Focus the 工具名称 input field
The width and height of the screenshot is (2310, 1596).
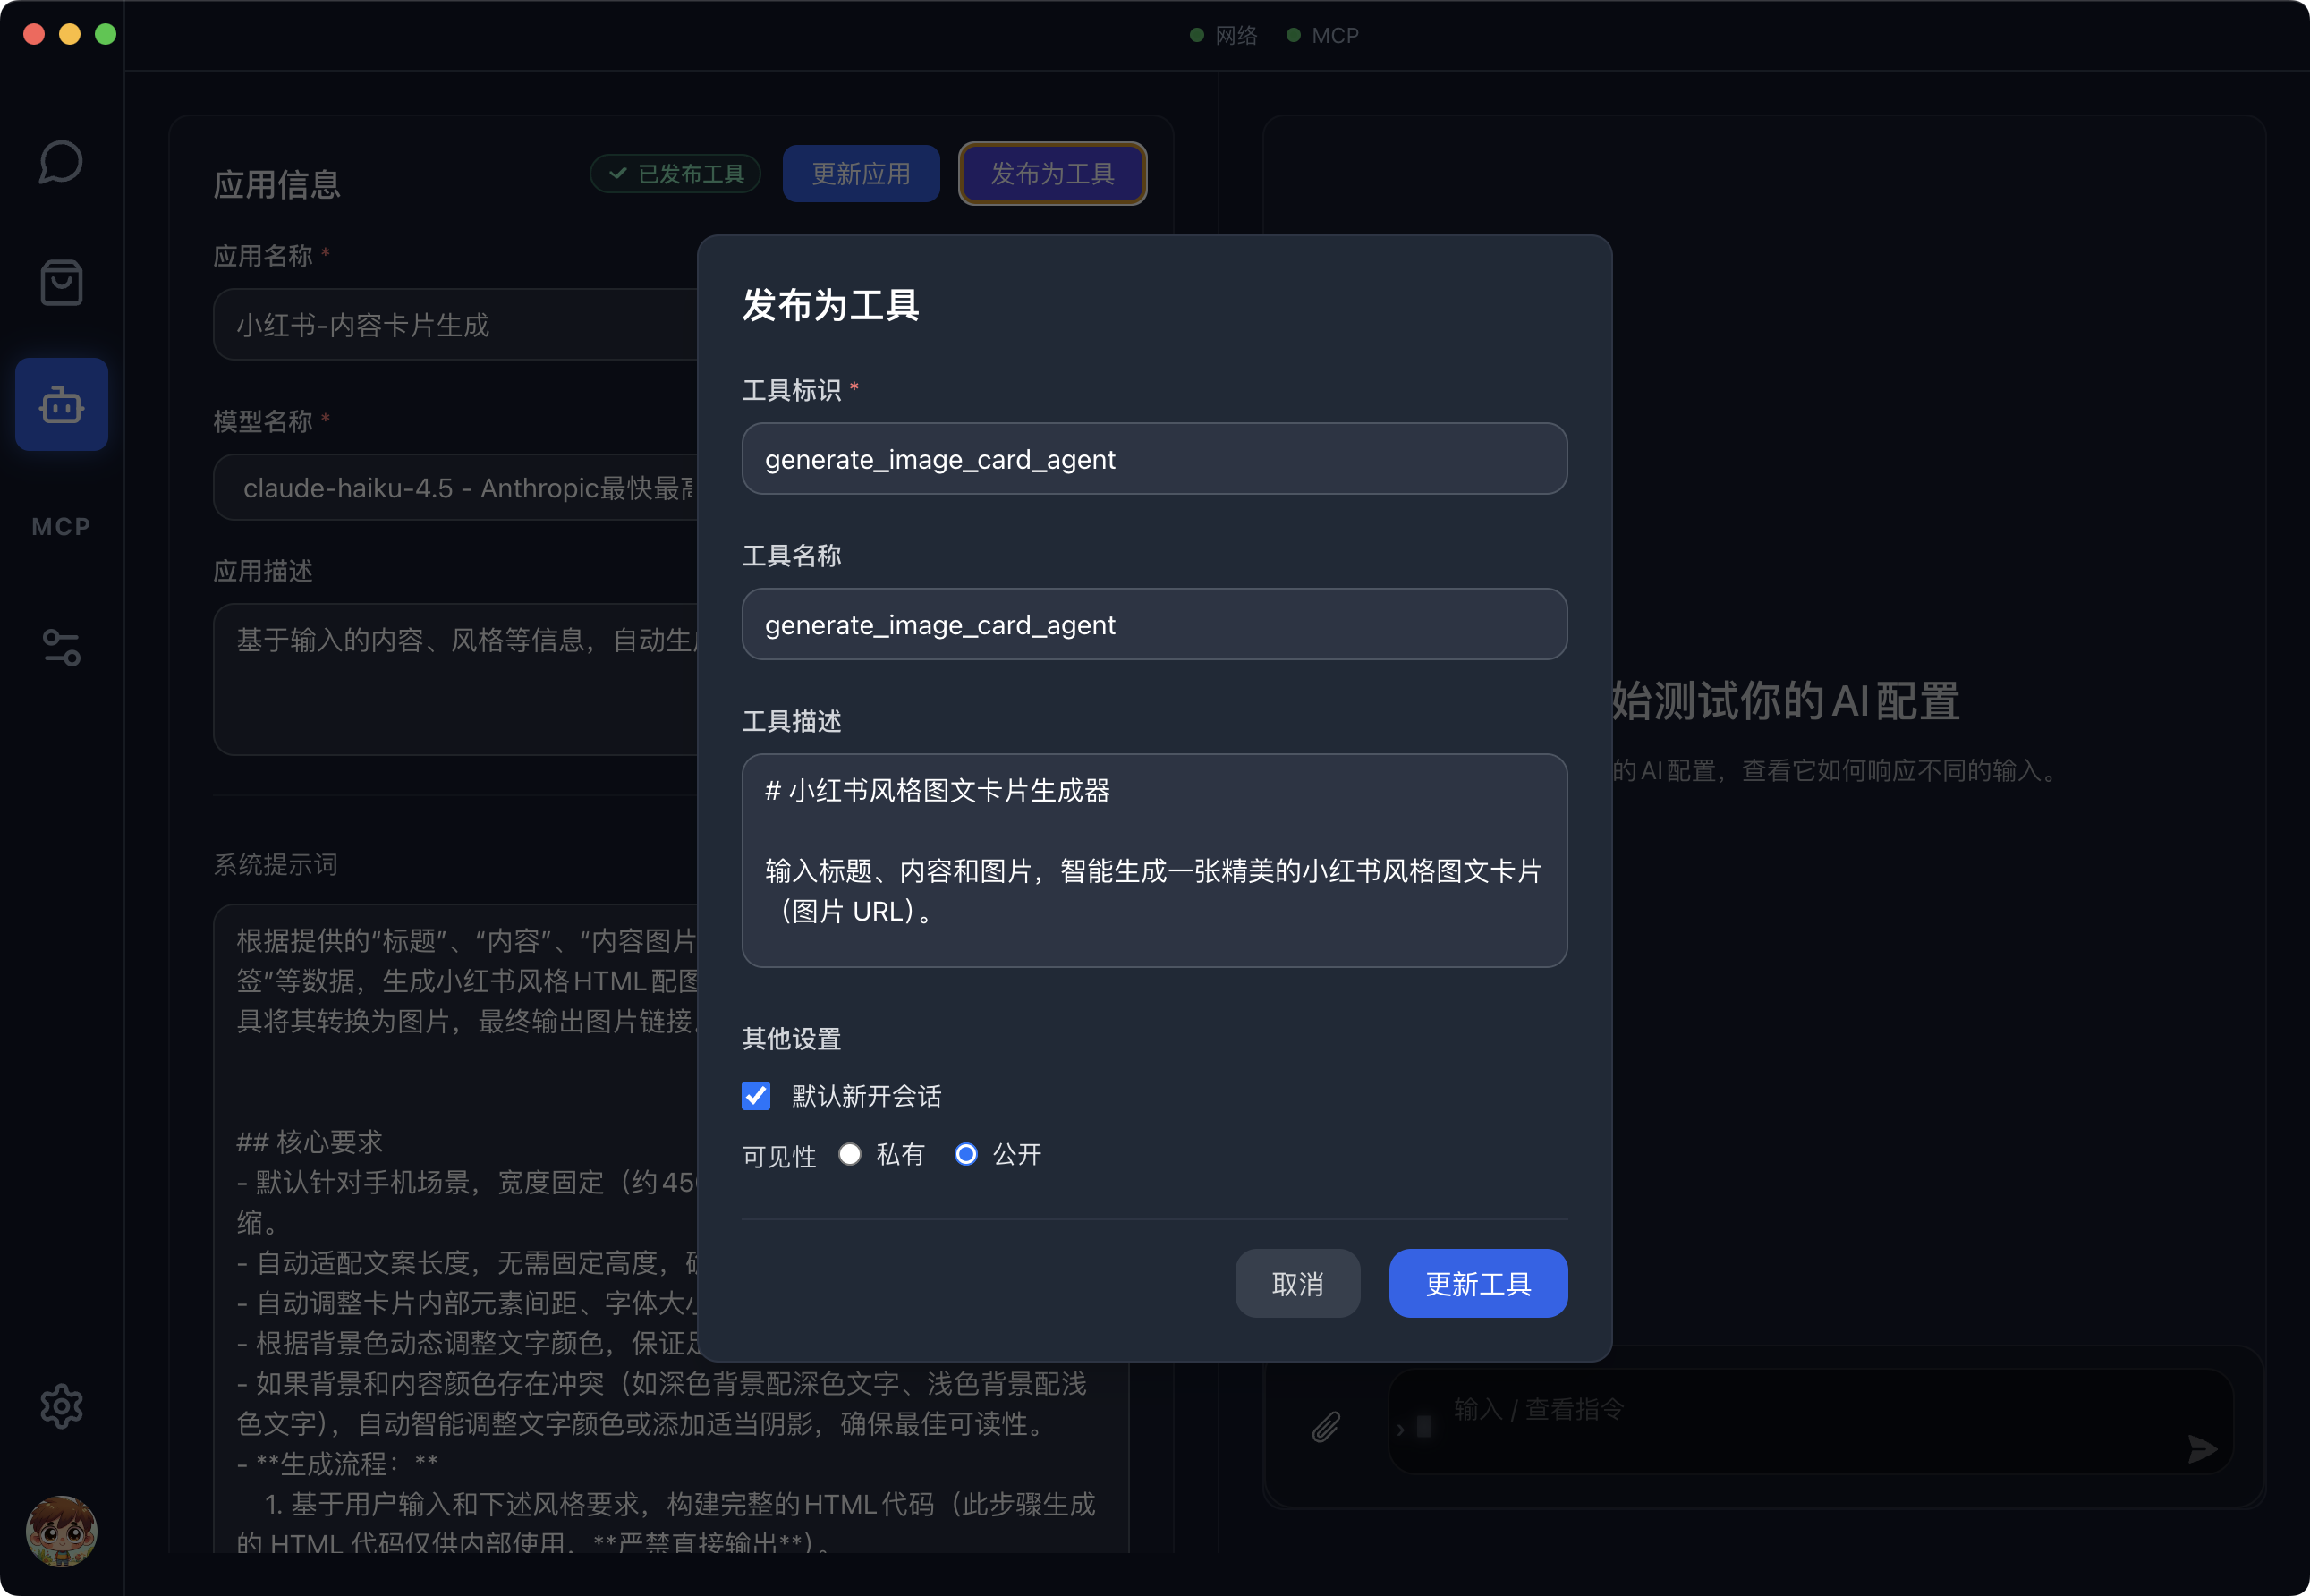tap(1154, 625)
